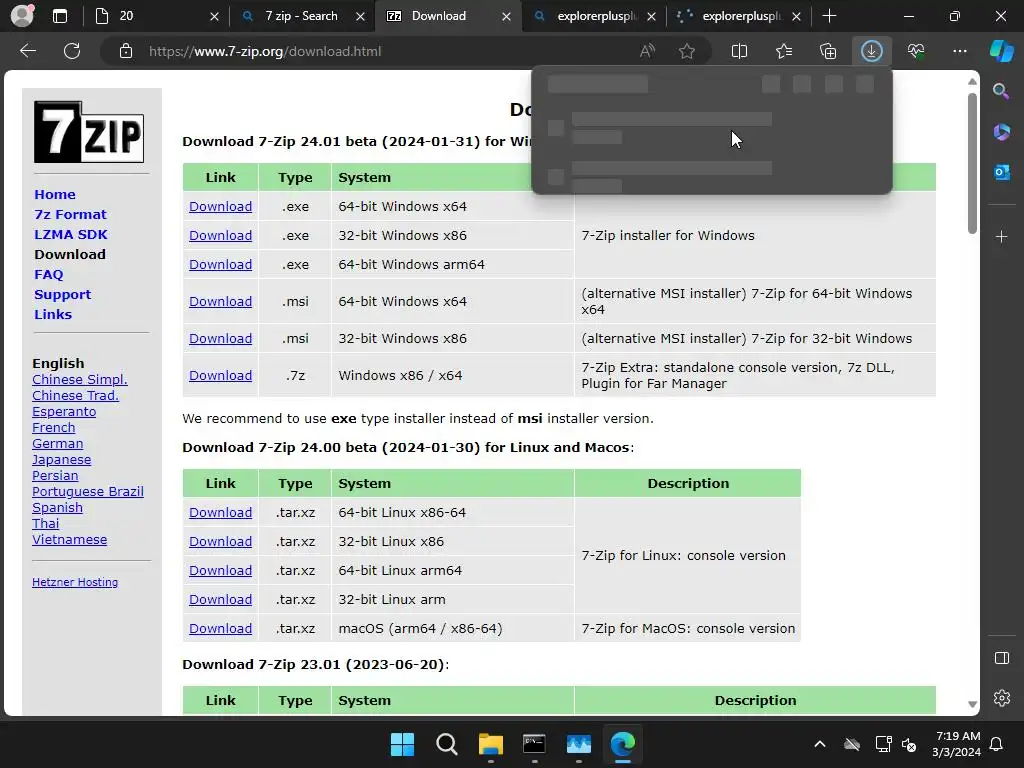1024x768 pixels.
Task: Open a new browser tab
Action: click(x=829, y=16)
